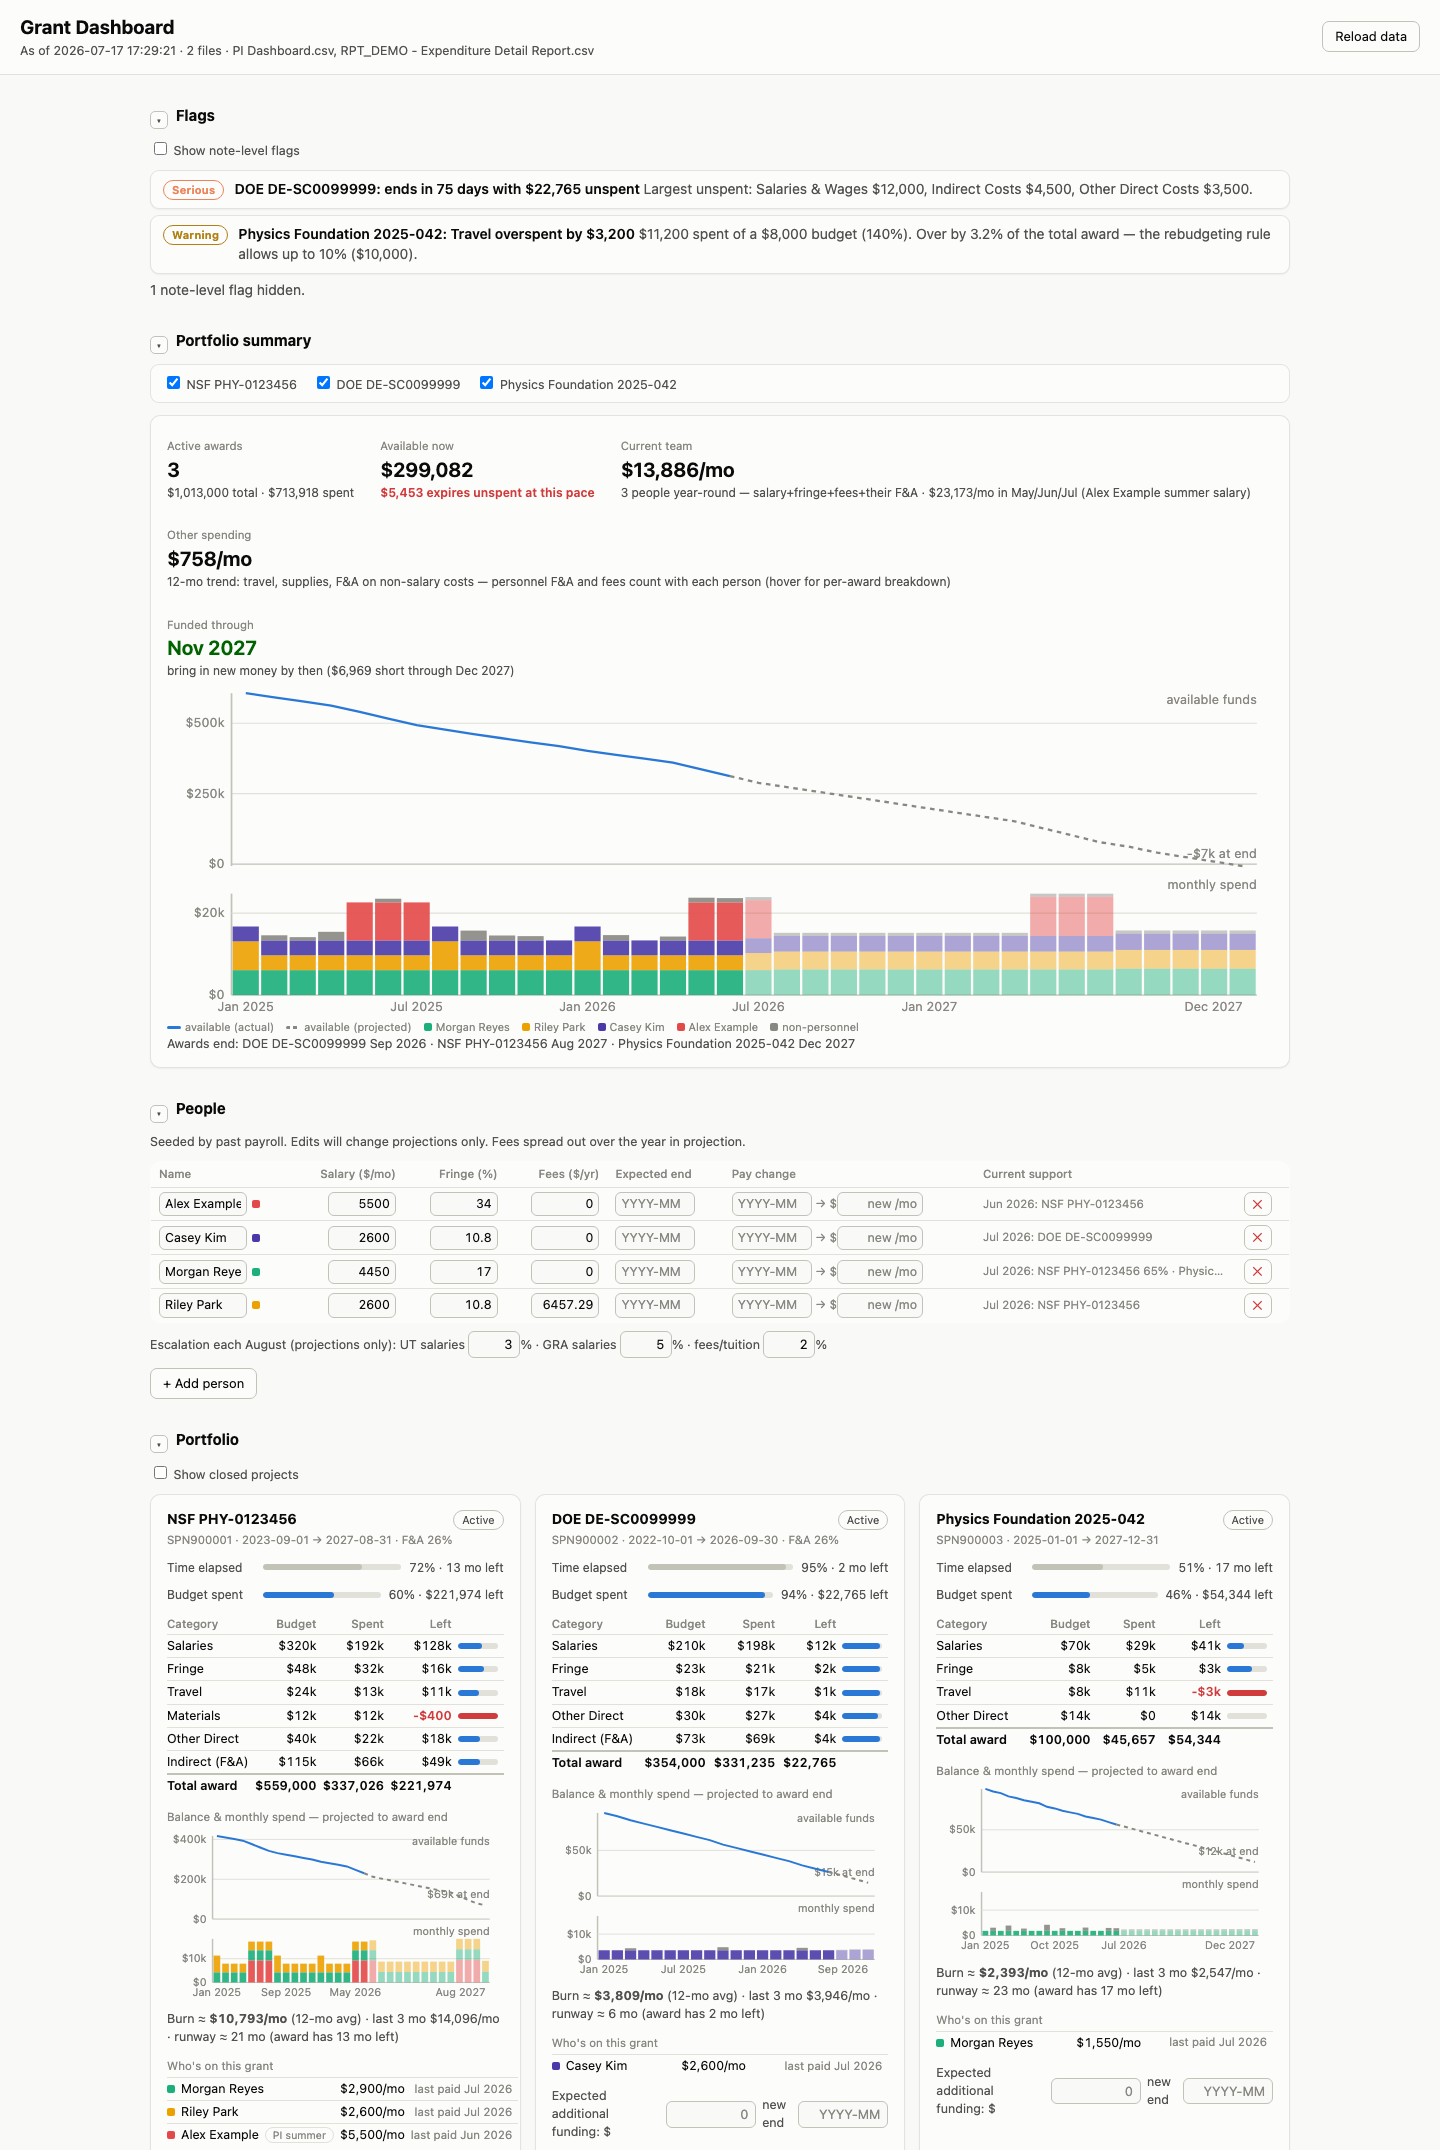Click Casey Kim's purple color swatch
Viewport: 1440px width, 2150px height.
tap(256, 1238)
